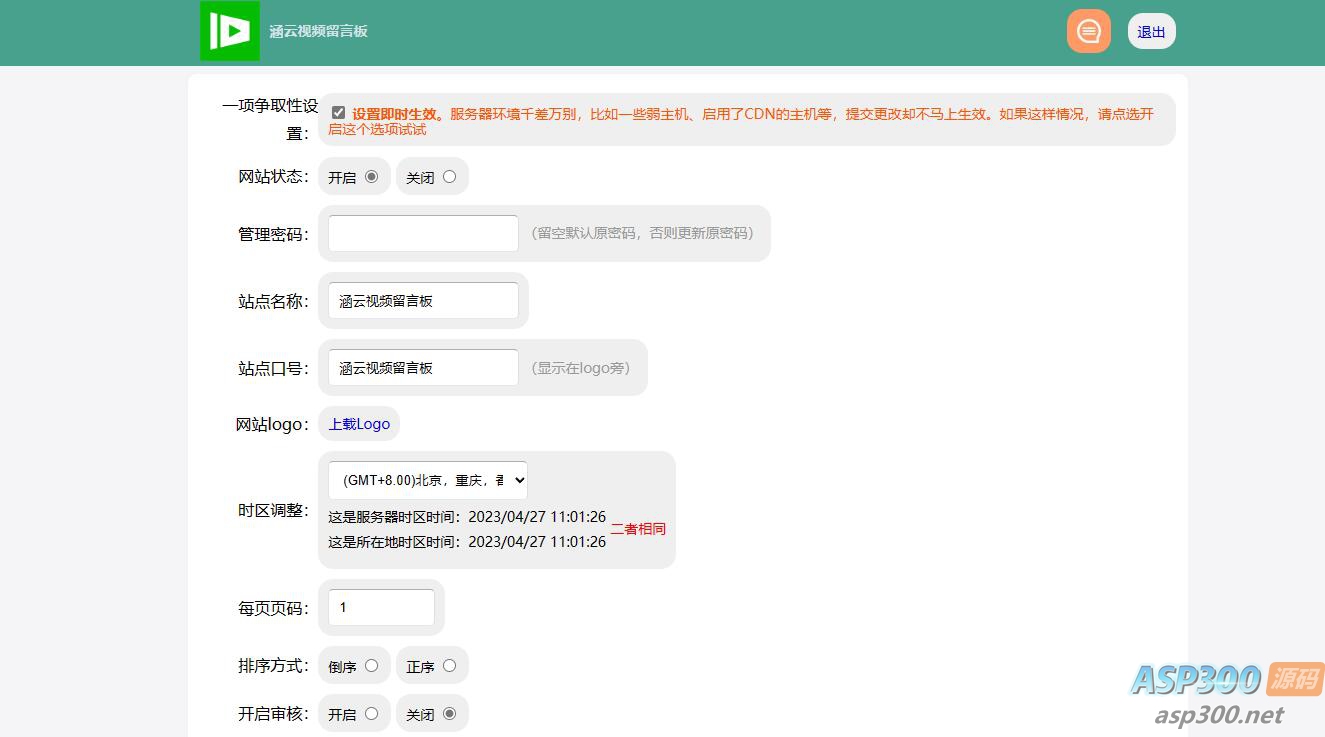This screenshot has height=737, width=1325.
Task: Select 开启 for 网站状态
Action: [x=371, y=176]
